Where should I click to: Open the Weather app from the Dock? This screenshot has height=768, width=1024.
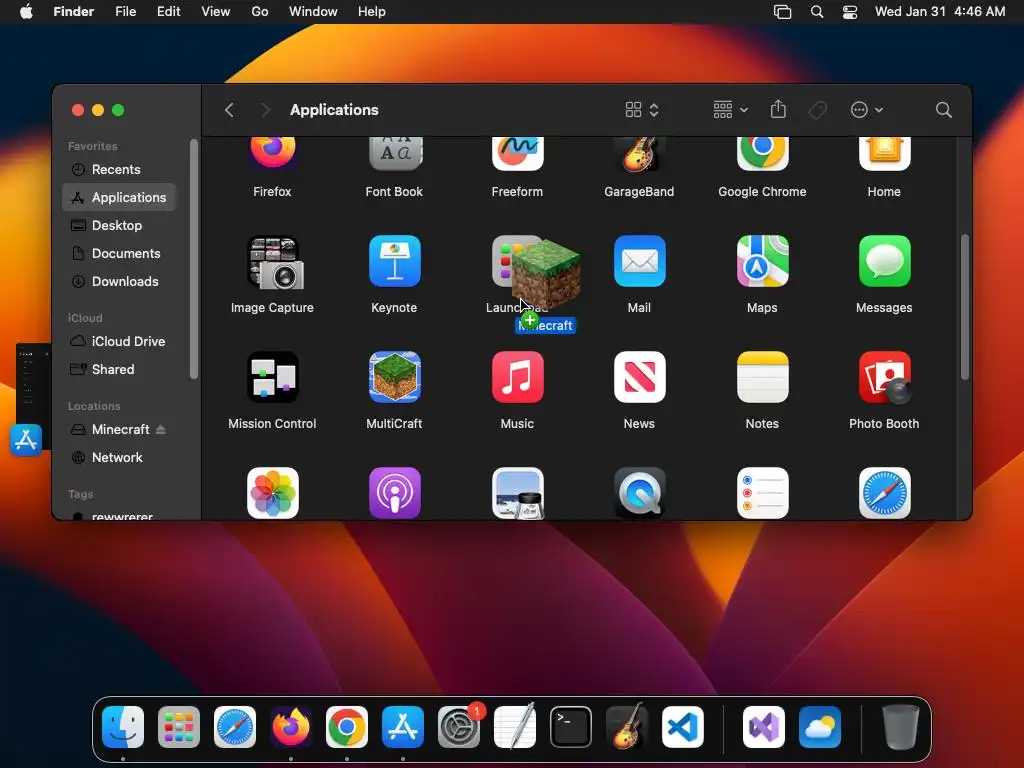tap(820, 727)
